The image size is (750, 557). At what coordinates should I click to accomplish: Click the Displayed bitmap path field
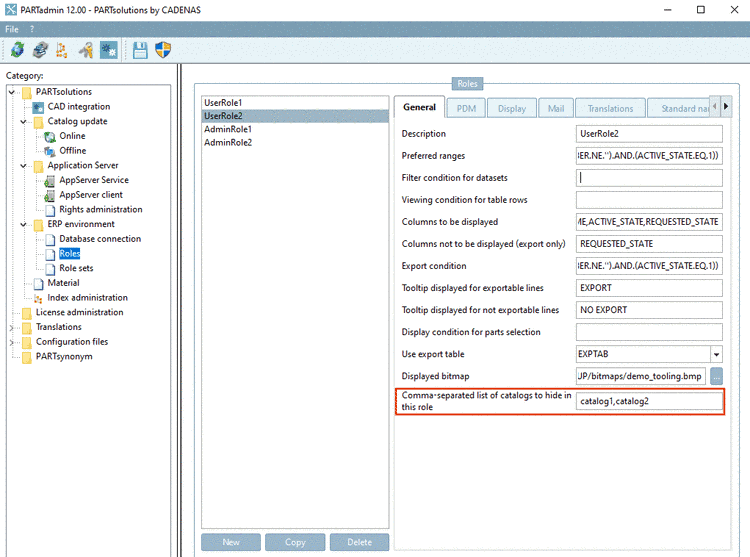pyautogui.click(x=640, y=376)
